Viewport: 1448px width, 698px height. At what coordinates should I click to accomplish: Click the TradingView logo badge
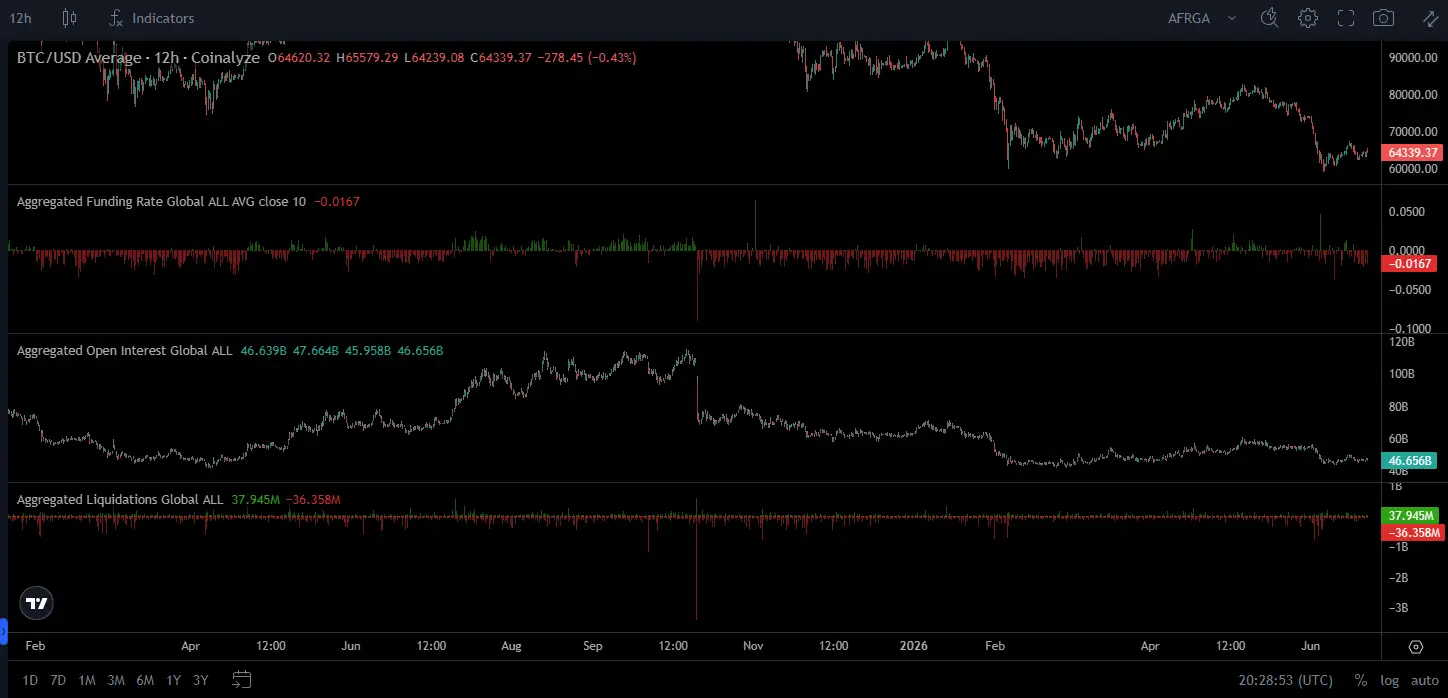point(37,603)
